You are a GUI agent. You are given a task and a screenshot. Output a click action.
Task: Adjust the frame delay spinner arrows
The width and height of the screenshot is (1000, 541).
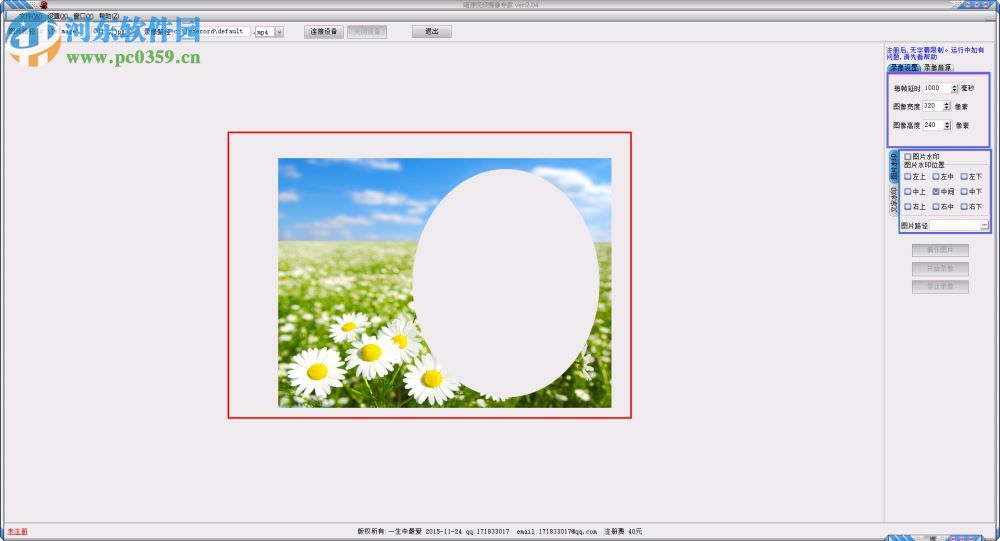pos(954,88)
